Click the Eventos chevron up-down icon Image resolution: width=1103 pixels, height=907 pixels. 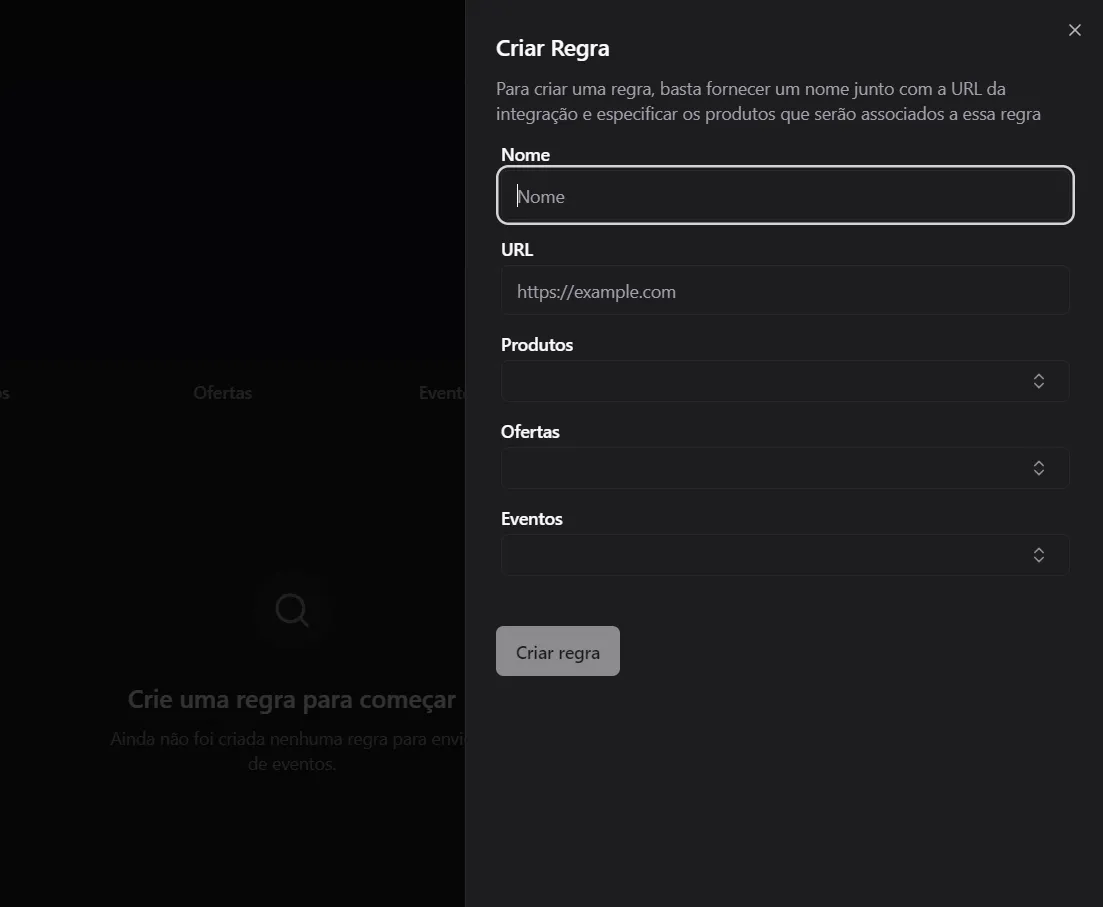tap(1038, 555)
